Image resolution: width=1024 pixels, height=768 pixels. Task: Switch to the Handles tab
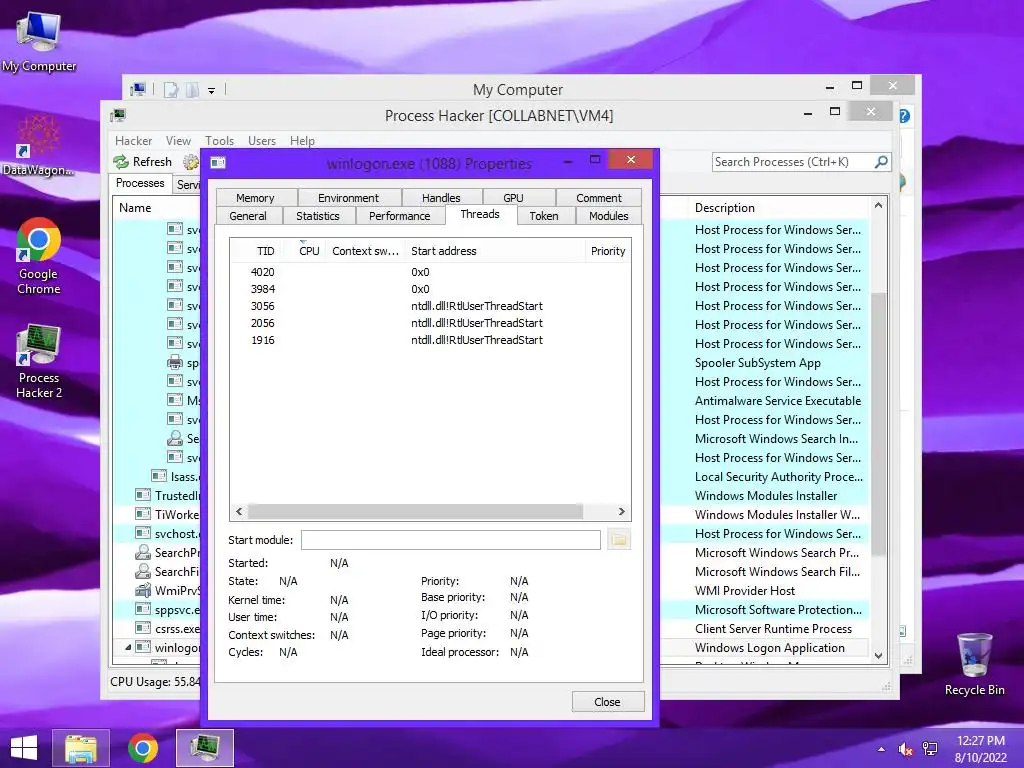tap(441, 198)
